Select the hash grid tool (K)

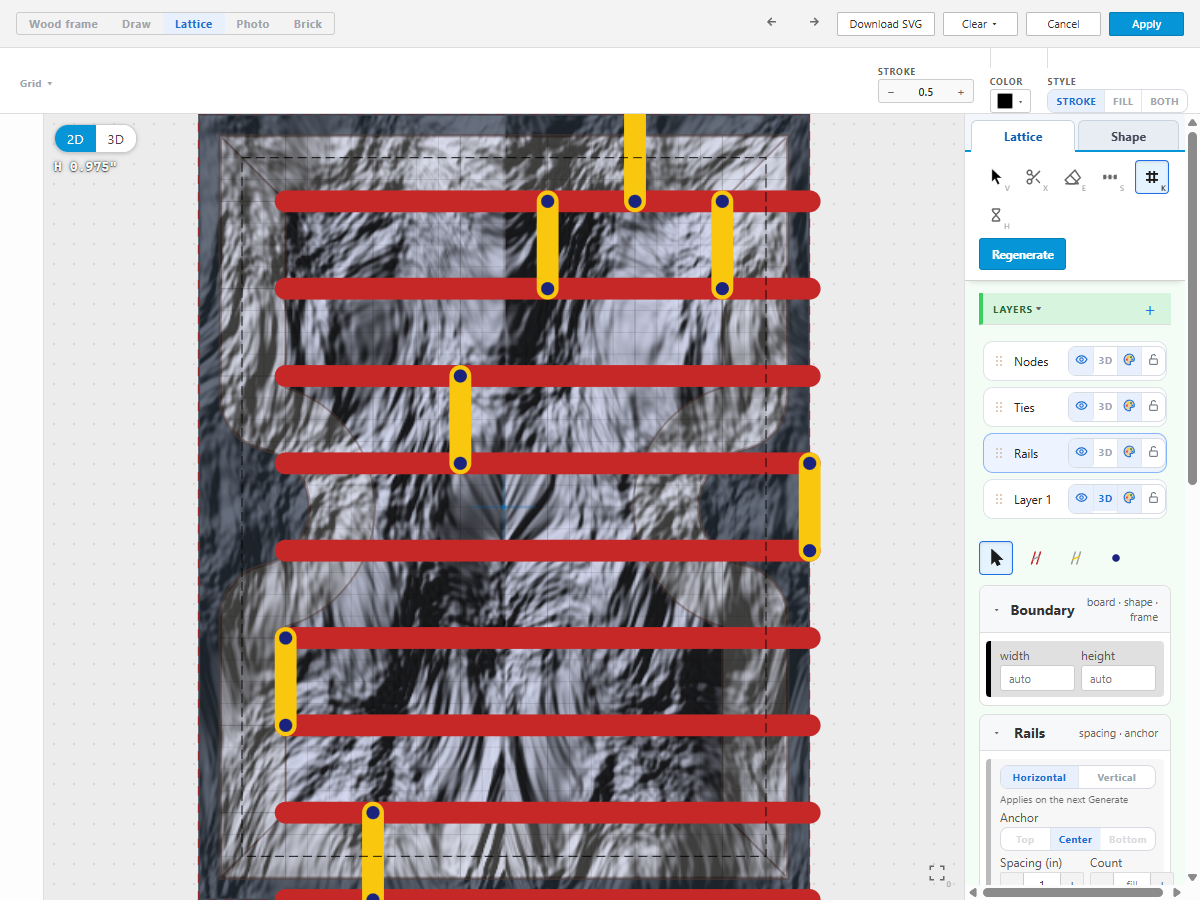click(1151, 177)
